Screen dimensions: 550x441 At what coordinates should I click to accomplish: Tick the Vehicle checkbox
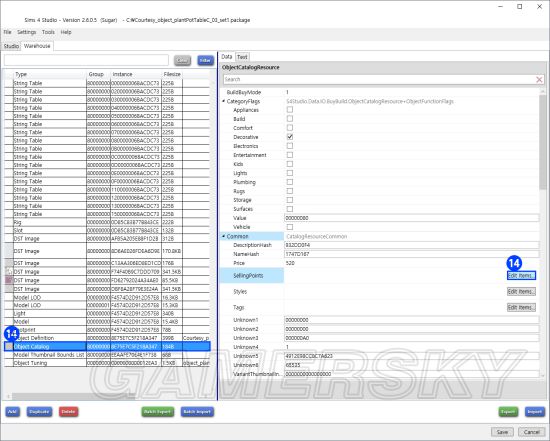[x=290, y=227]
